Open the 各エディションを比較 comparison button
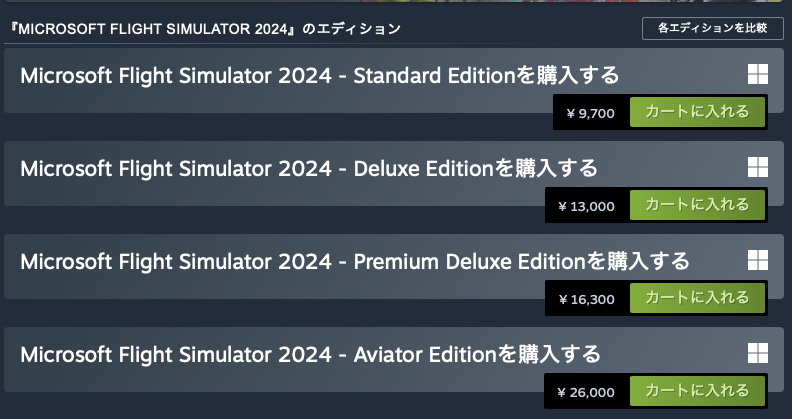Screen dimensions: 792x419 tap(713, 28)
